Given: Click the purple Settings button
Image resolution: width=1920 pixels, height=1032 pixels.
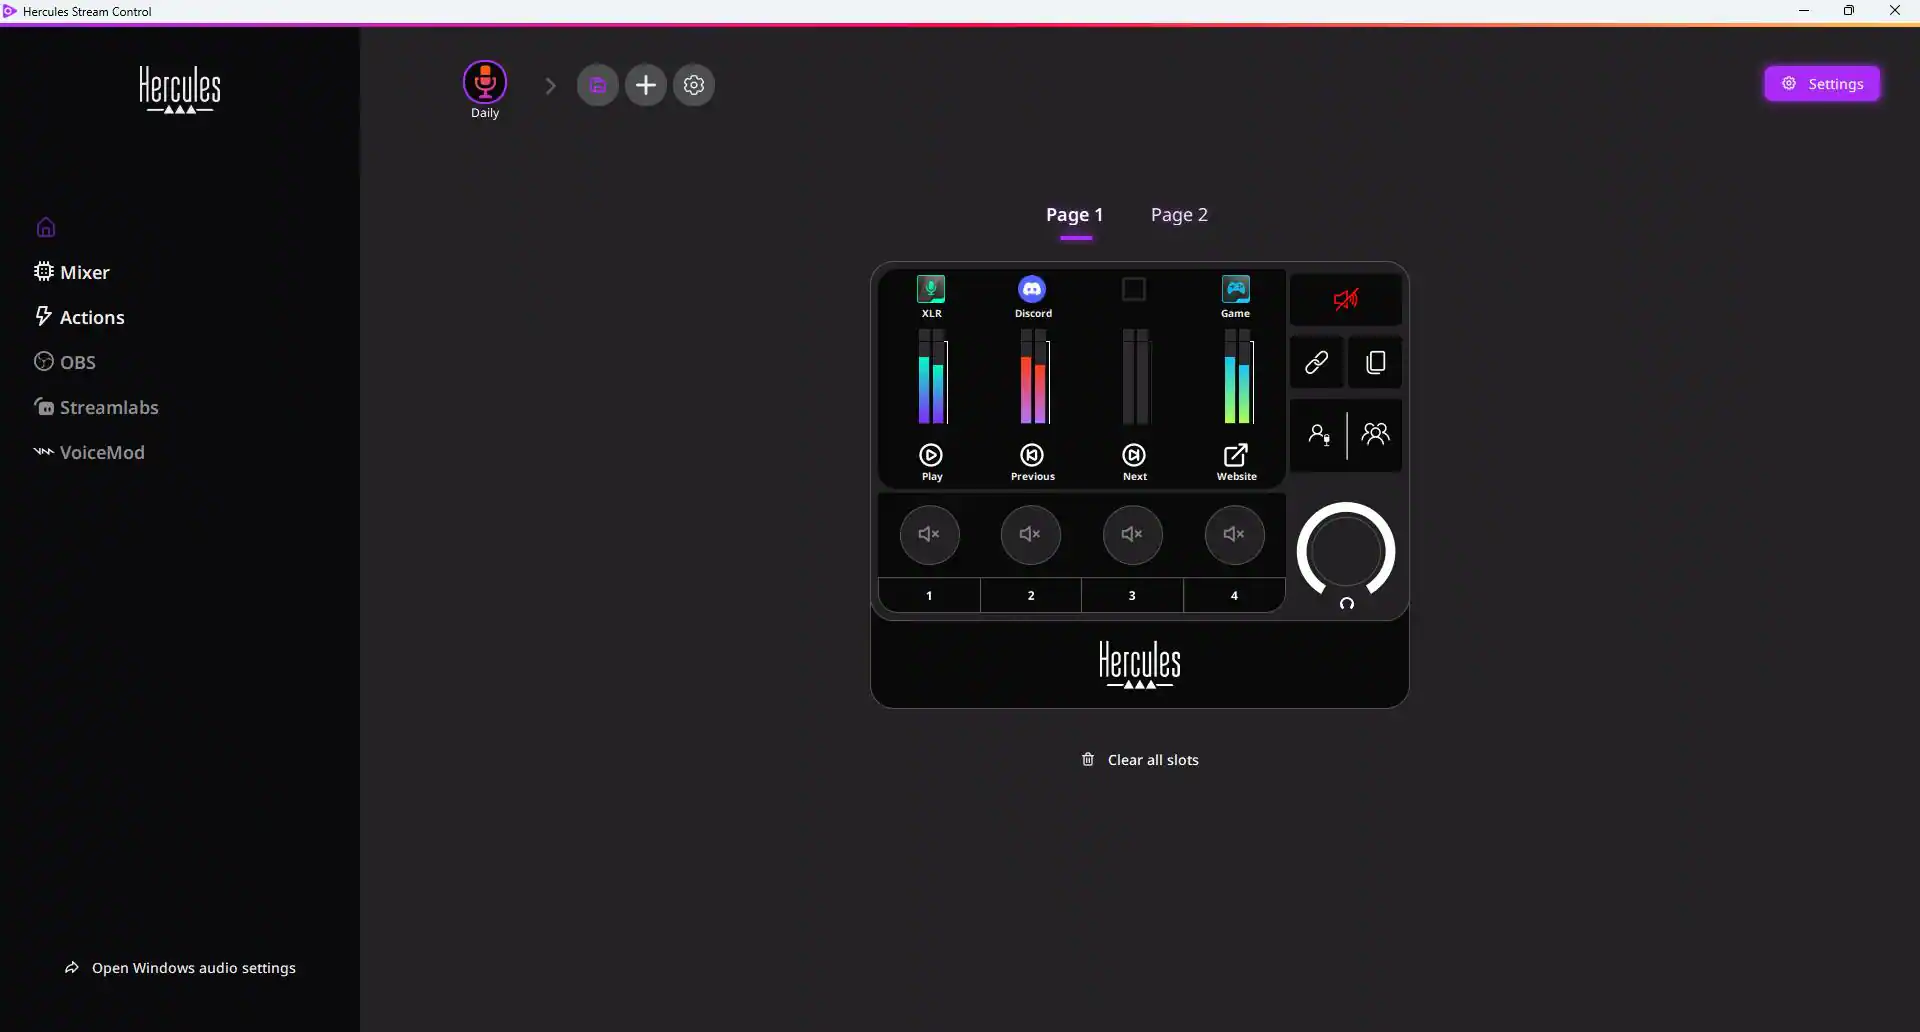Looking at the screenshot, I should [1822, 84].
